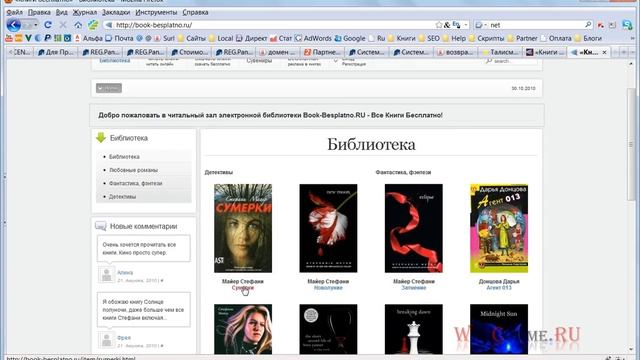Open the PayPal P bookmark icon
Image resolution: width=640 pixels, height=360 pixels.
(47, 38)
